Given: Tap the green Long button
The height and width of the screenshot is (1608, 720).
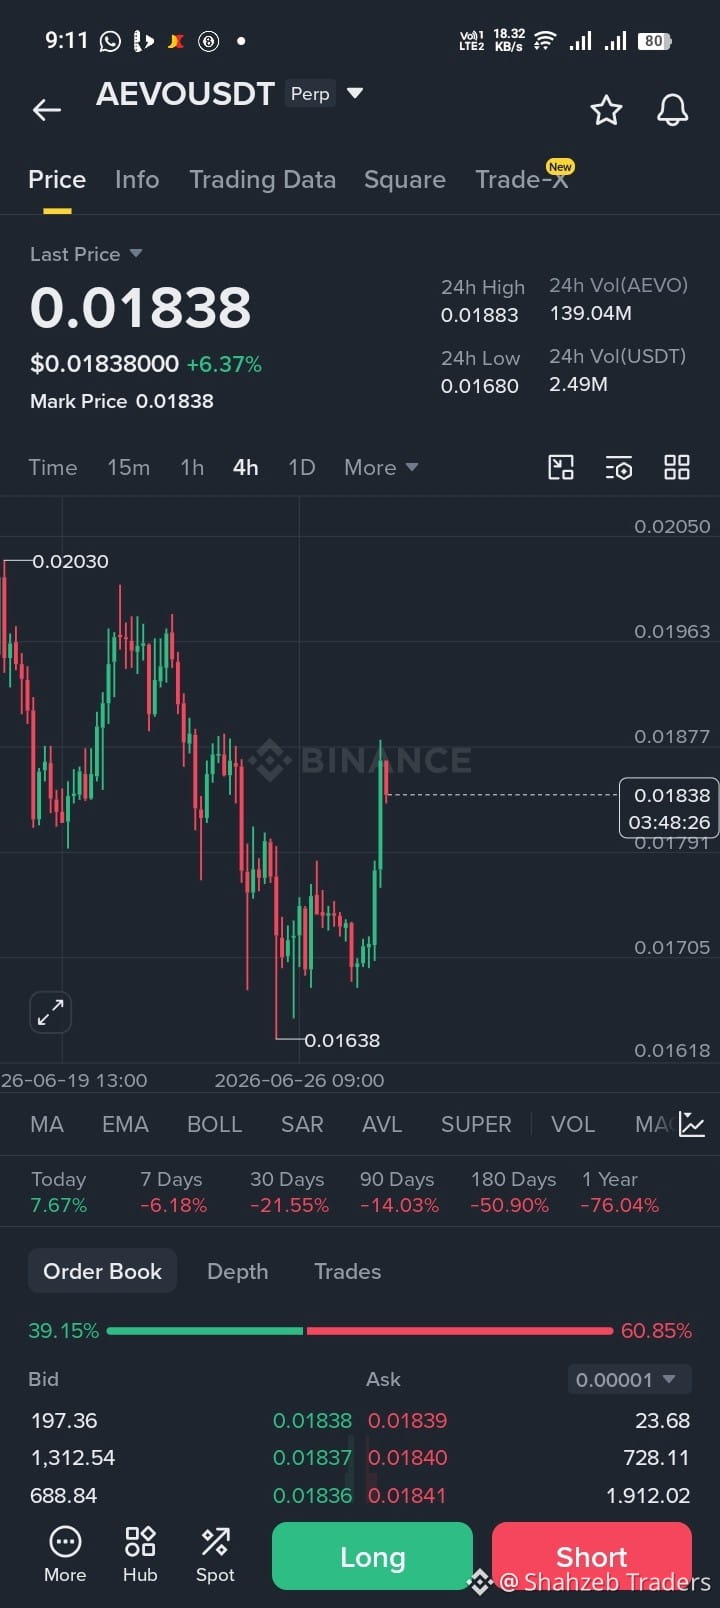Looking at the screenshot, I should click(372, 1556).
